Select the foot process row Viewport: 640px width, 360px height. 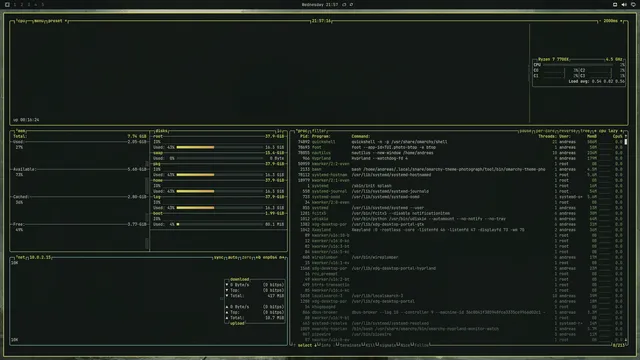459,147
